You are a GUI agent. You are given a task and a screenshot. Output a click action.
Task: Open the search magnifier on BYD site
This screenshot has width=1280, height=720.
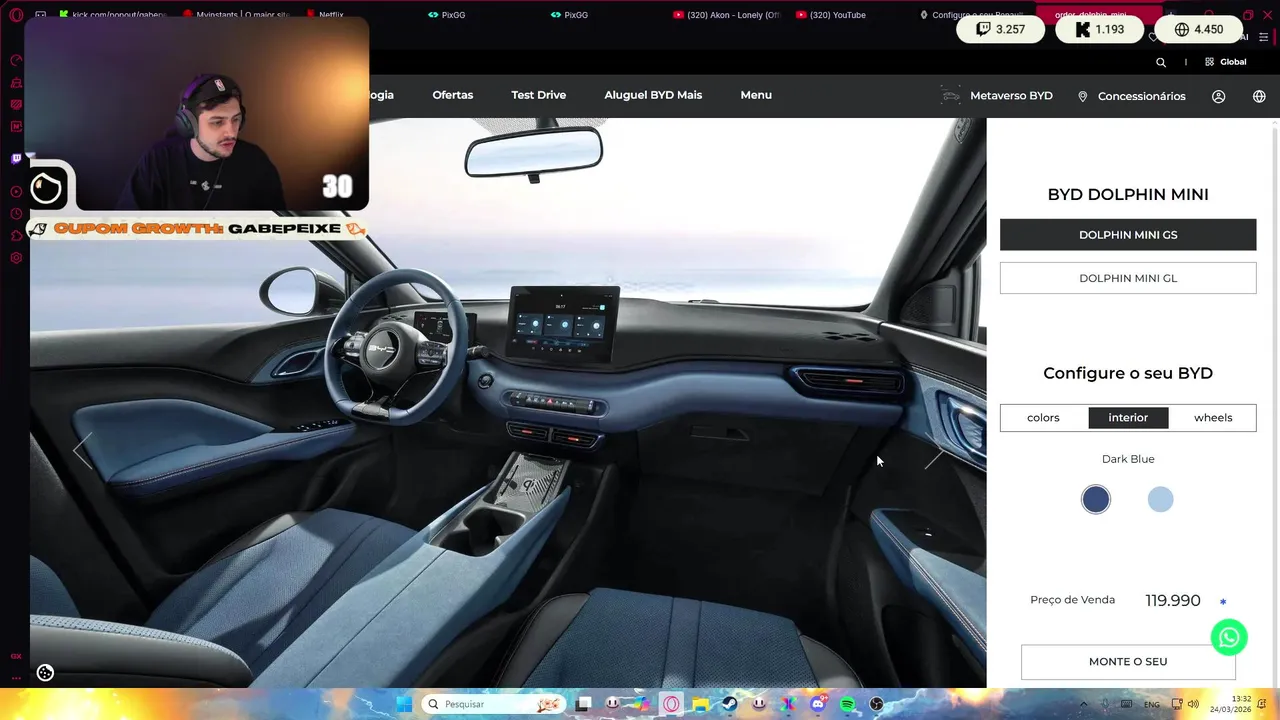click(1161, 62)
